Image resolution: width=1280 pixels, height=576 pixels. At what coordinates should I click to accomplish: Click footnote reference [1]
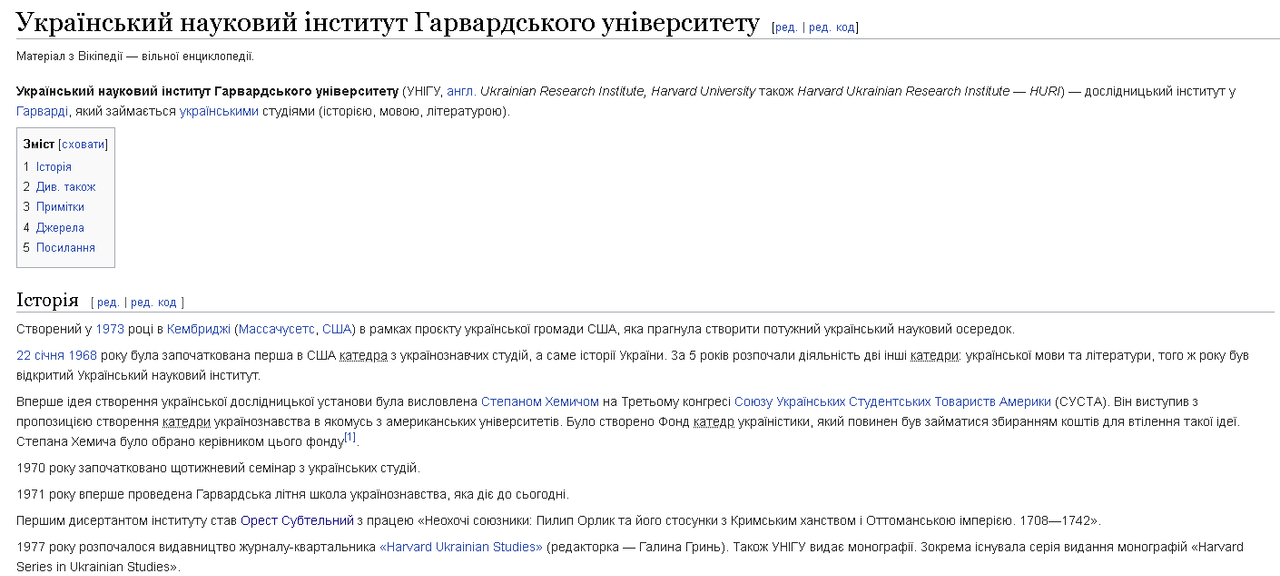tap(350, 437)
